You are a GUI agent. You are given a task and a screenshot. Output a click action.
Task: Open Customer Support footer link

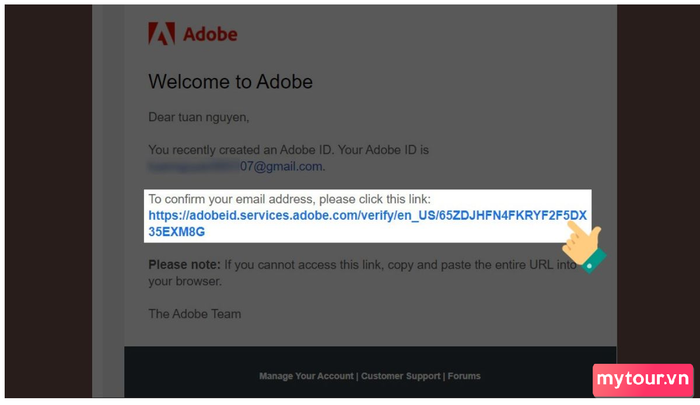point(400,376)
